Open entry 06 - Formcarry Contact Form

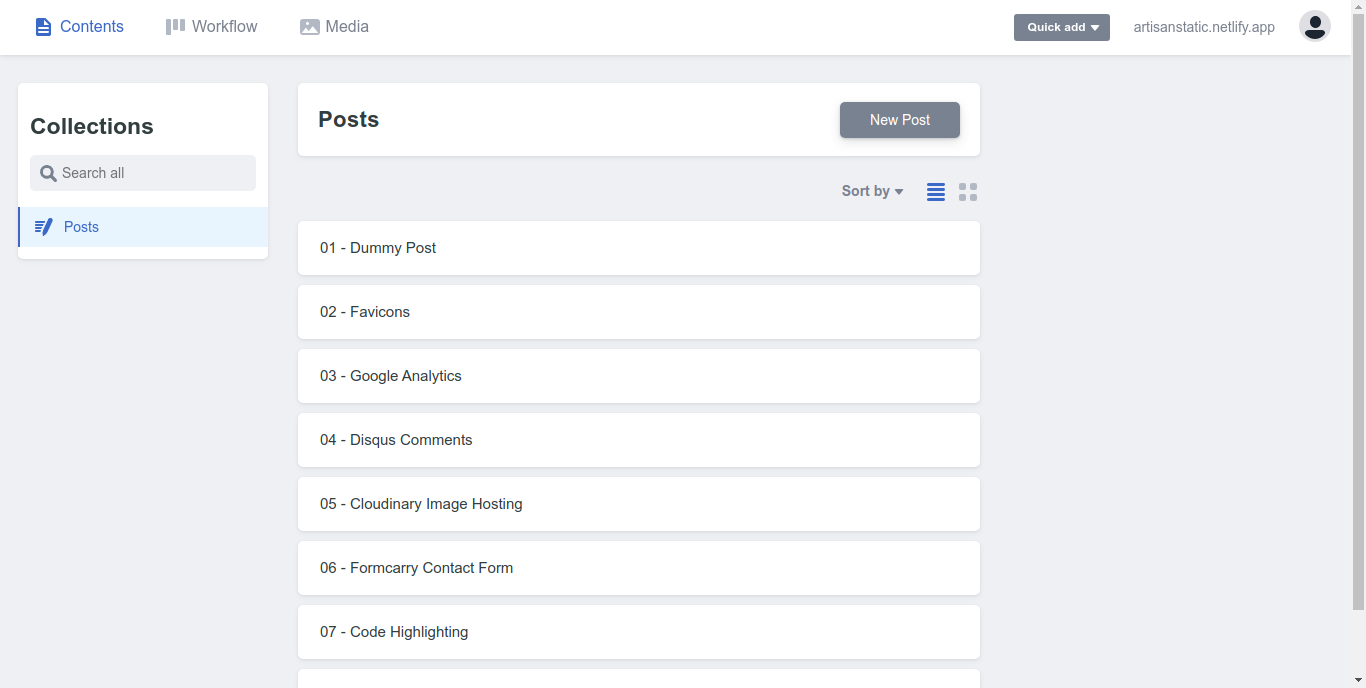coord(639,568)
